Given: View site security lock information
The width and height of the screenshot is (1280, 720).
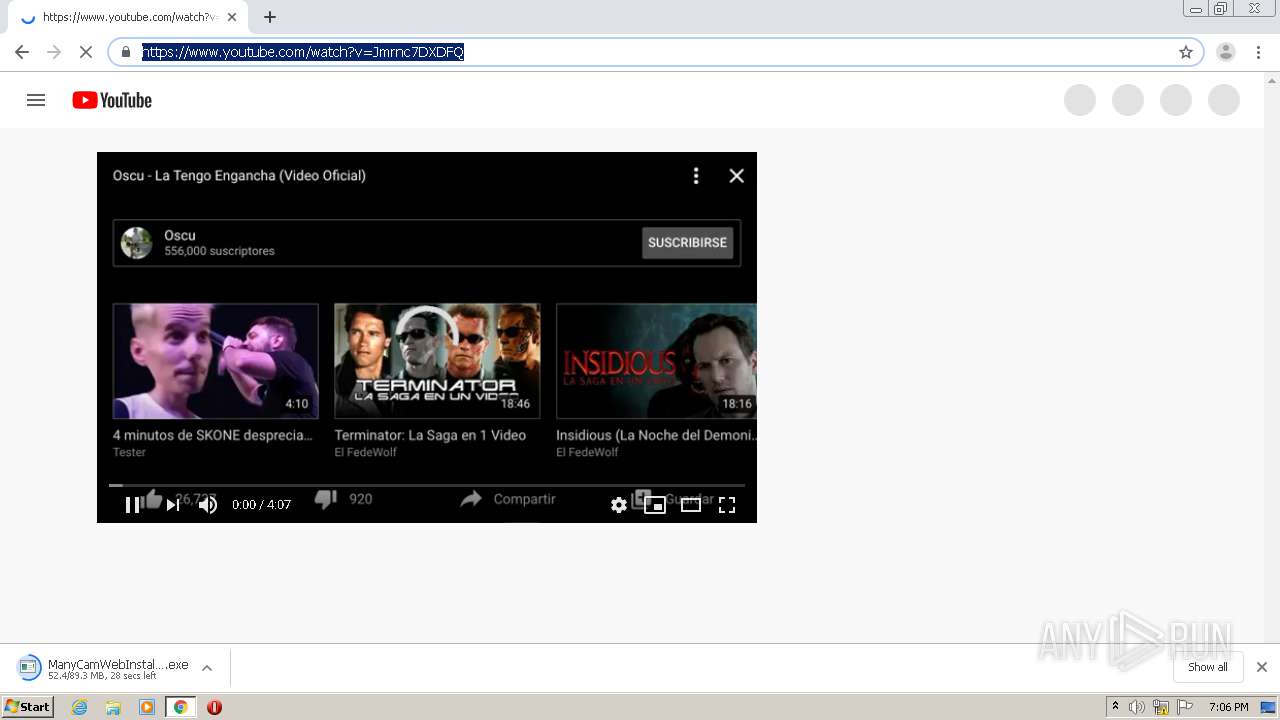Looking at the screenshot, I should [x=126, y=52].
